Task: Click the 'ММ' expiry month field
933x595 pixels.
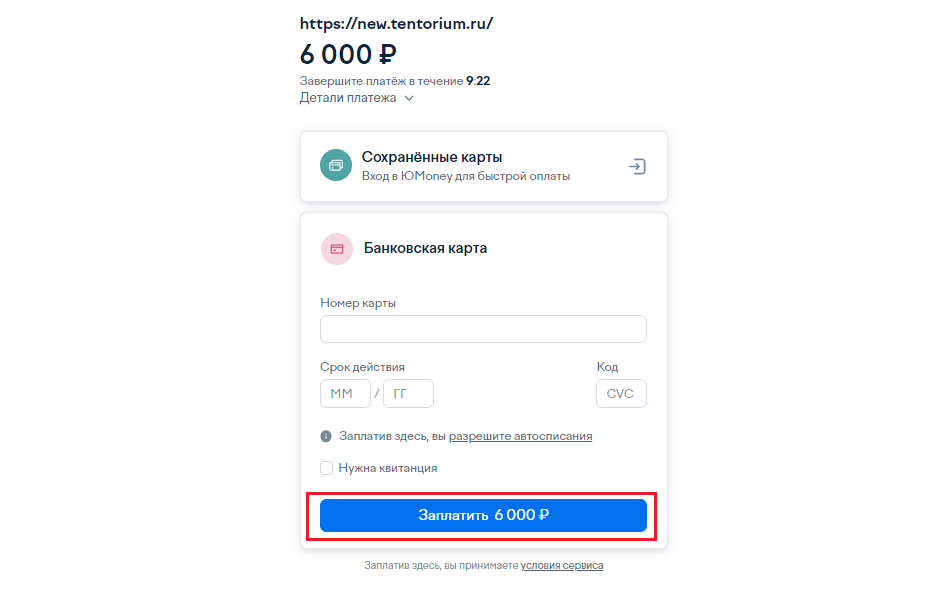Action: coord(345,393)
